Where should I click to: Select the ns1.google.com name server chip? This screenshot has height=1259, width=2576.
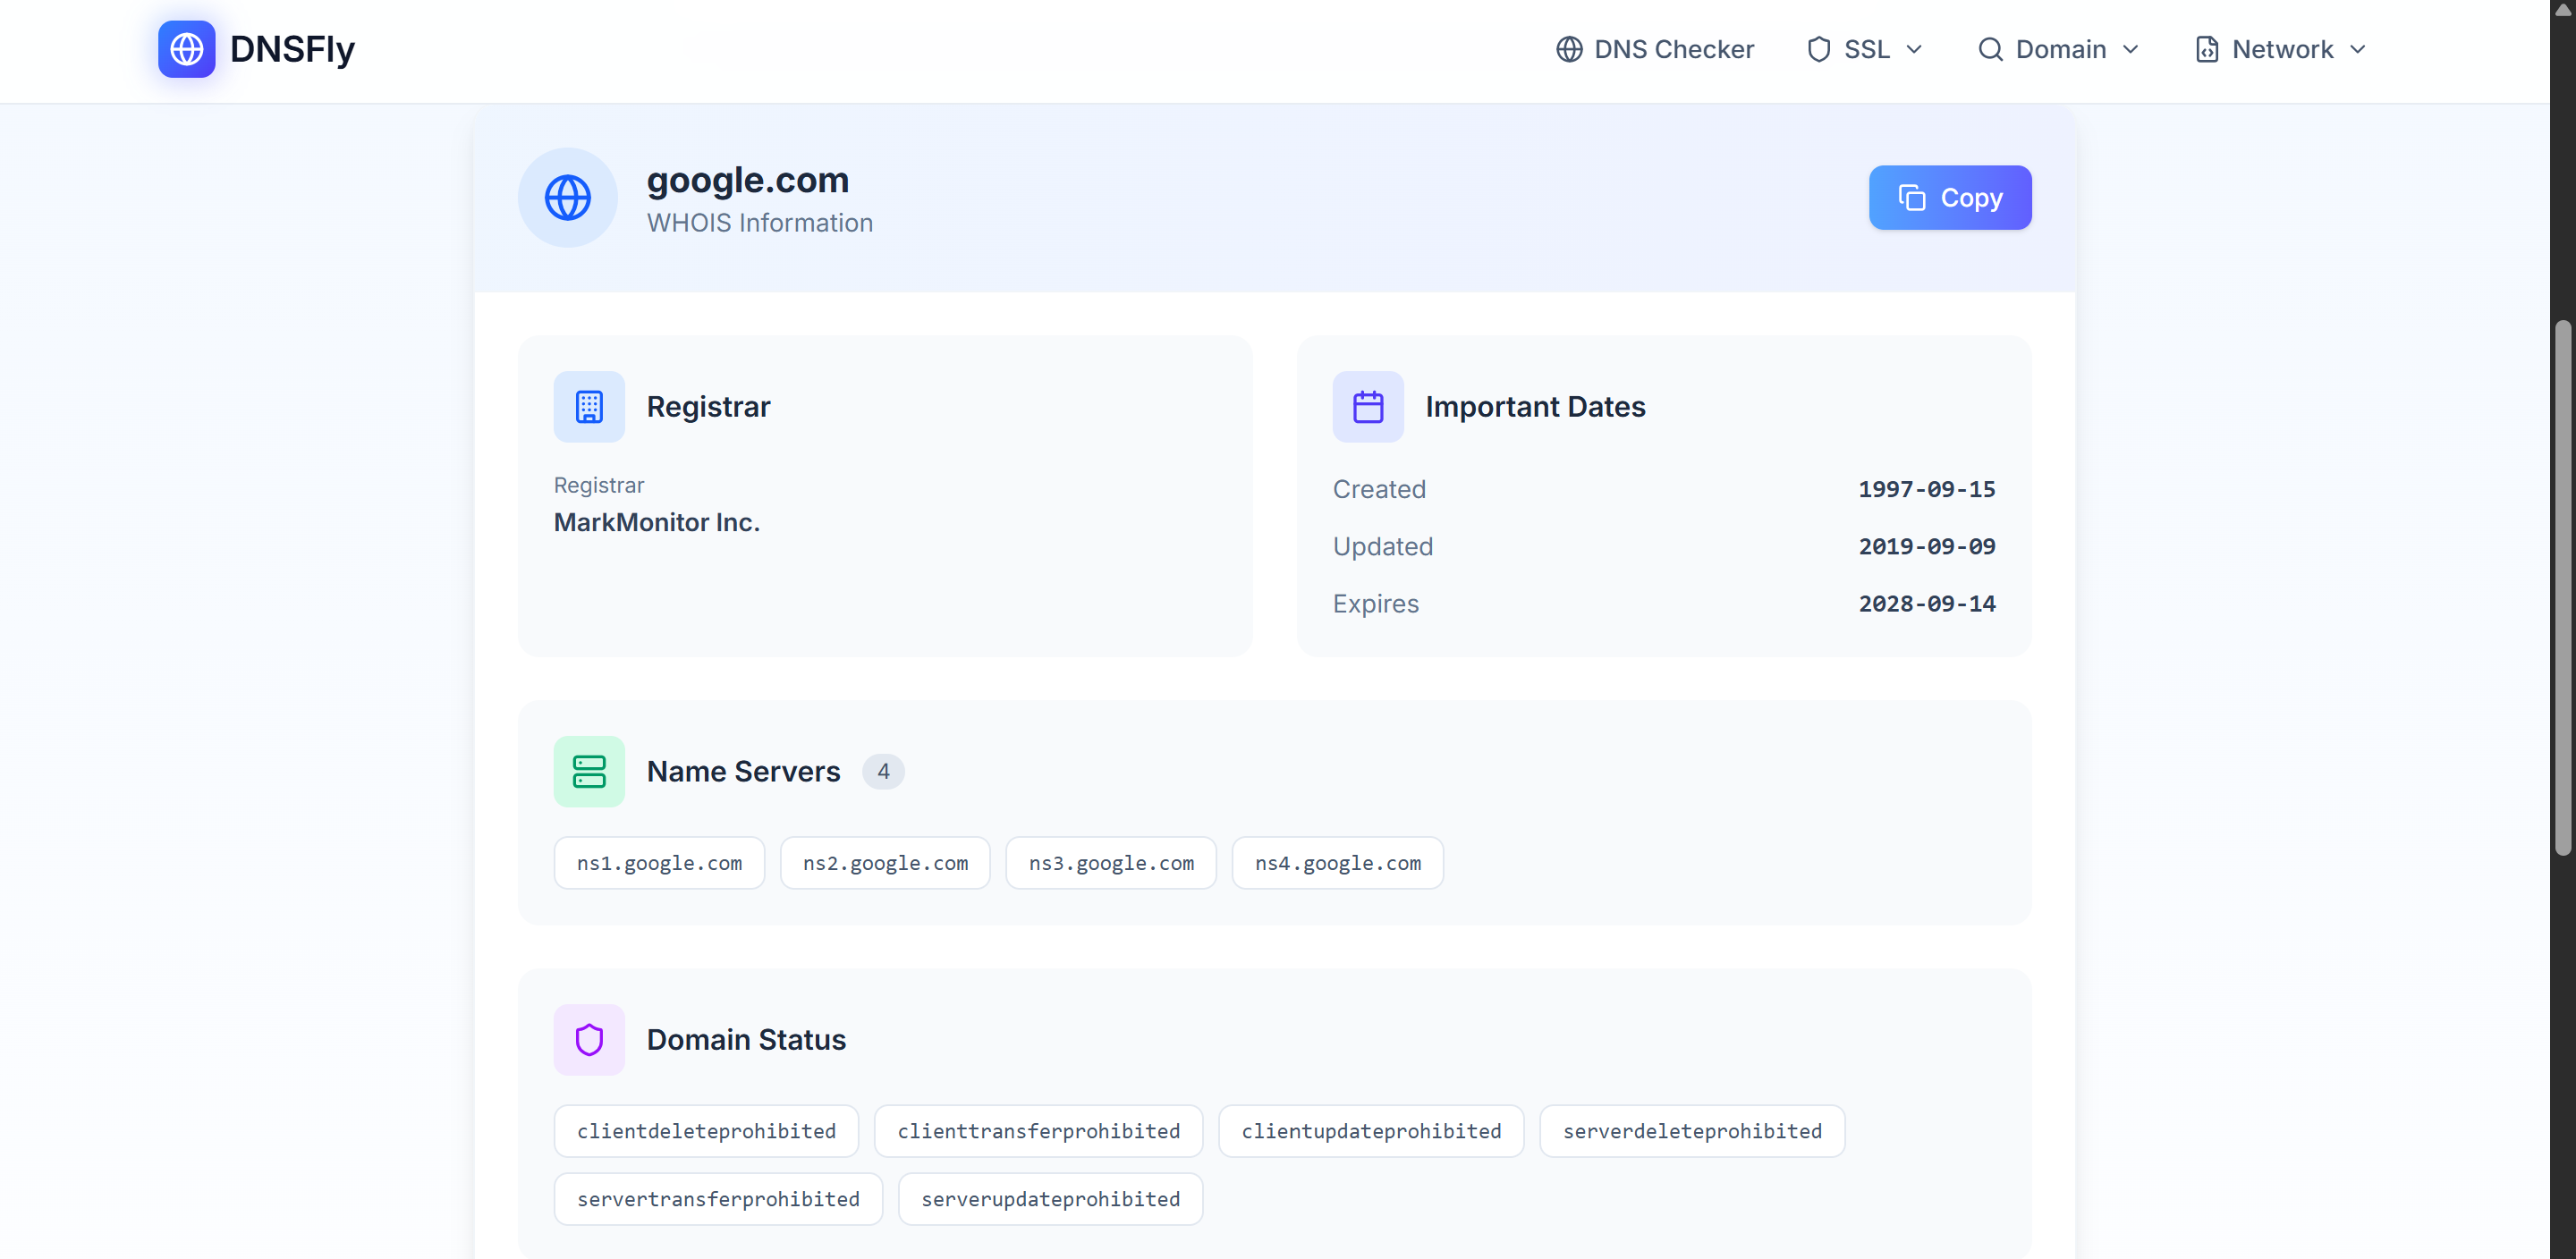(658, 862)
